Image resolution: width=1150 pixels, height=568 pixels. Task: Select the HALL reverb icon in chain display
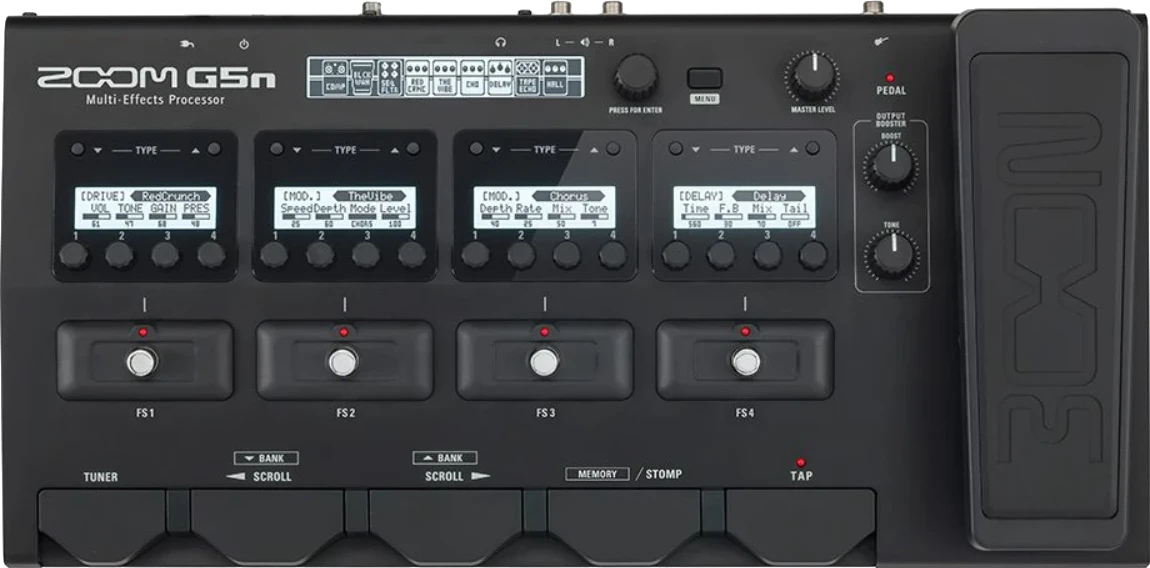(554, 78)
